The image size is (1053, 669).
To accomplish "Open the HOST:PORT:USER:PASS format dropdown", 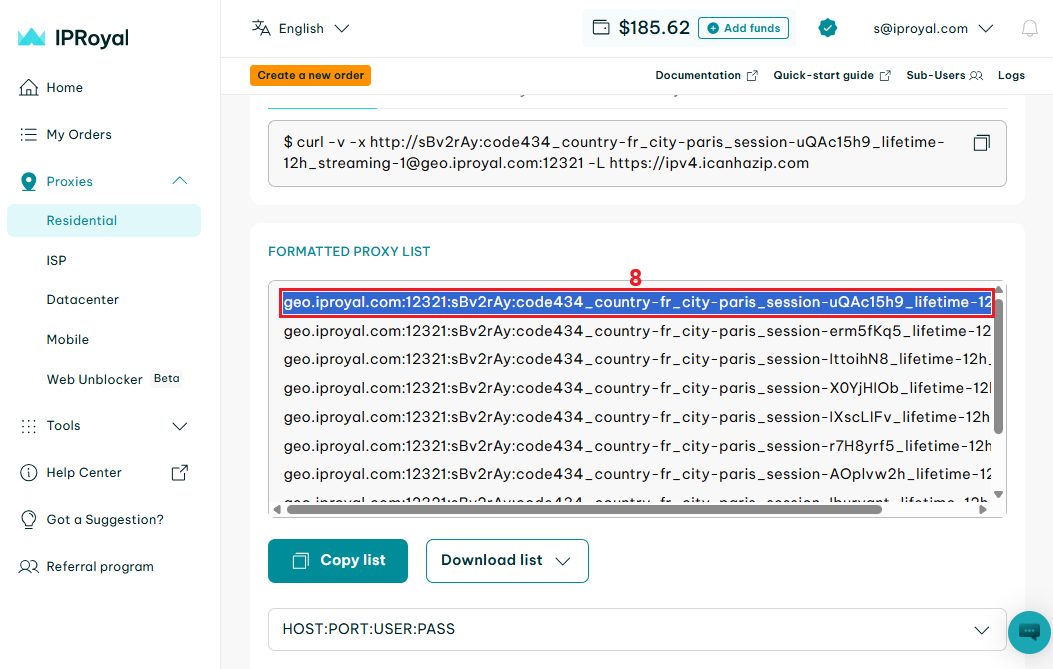I will coord(637,630).
